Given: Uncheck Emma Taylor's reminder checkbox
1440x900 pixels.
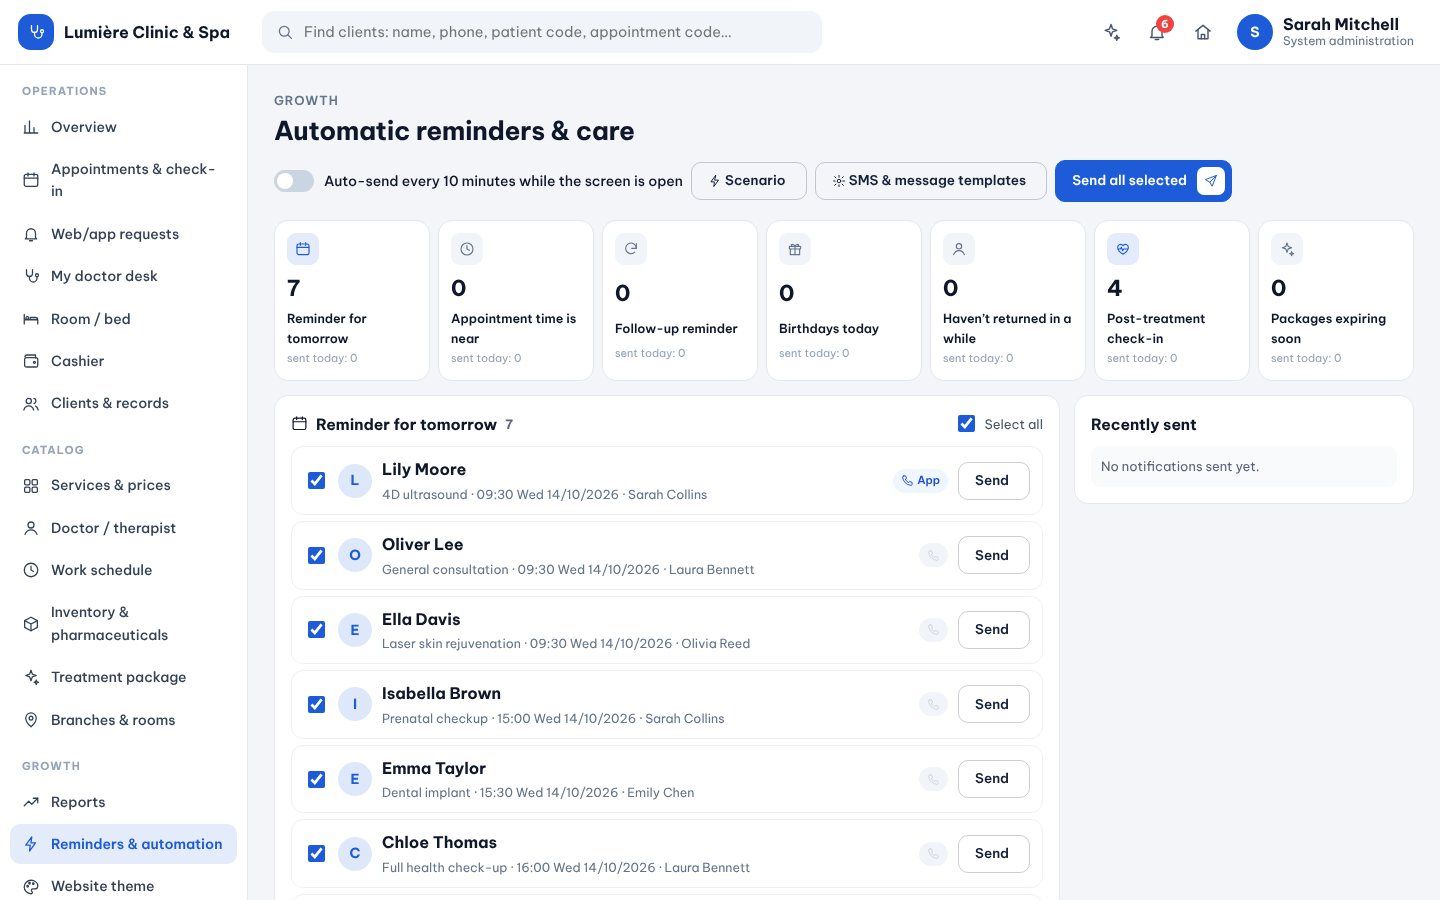Looking at the screenshot, I should (316, 779).
